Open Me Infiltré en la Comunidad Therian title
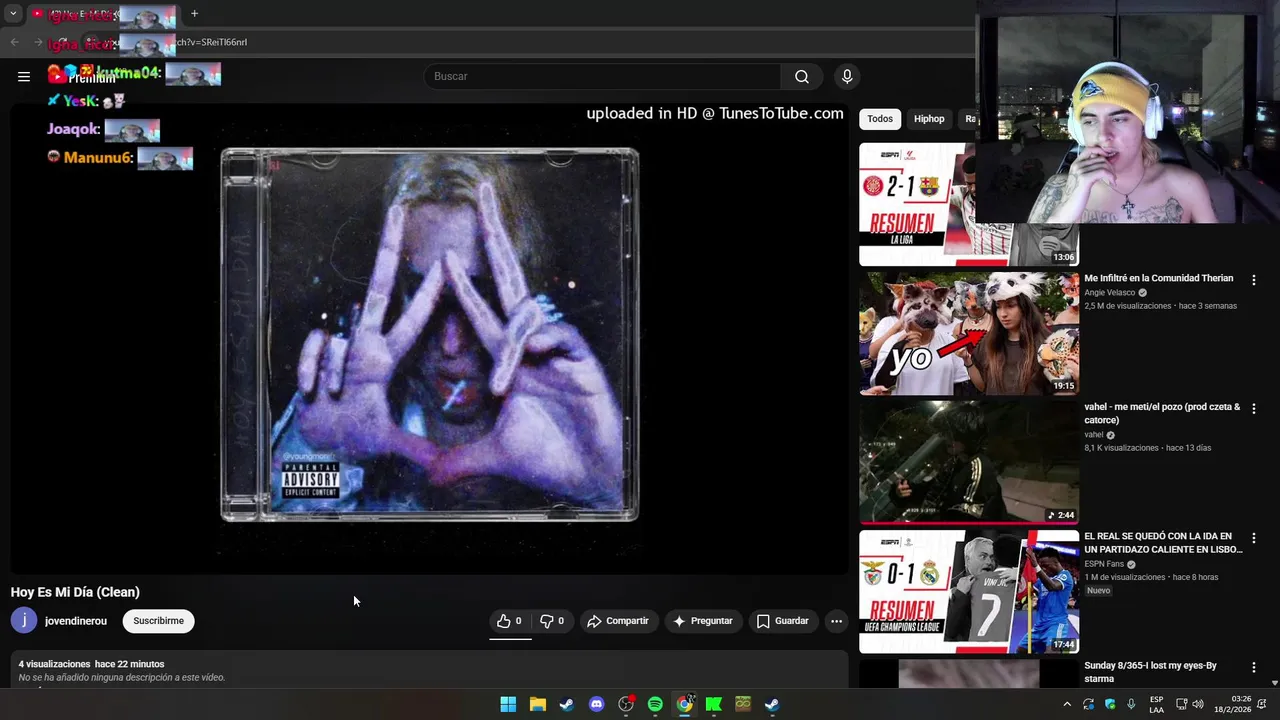 pyautogui.click(x=1159, y=278)
